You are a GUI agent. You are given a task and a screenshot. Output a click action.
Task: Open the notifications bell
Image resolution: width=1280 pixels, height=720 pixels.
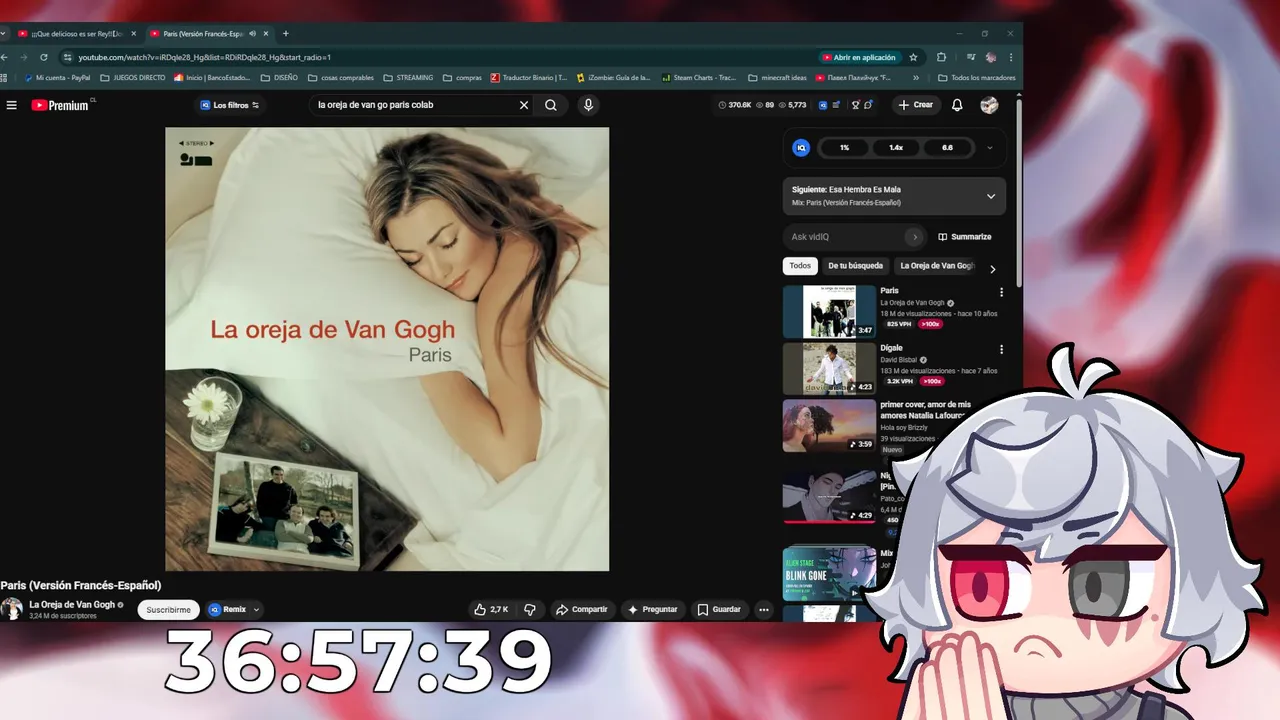(x=957, y=105)
